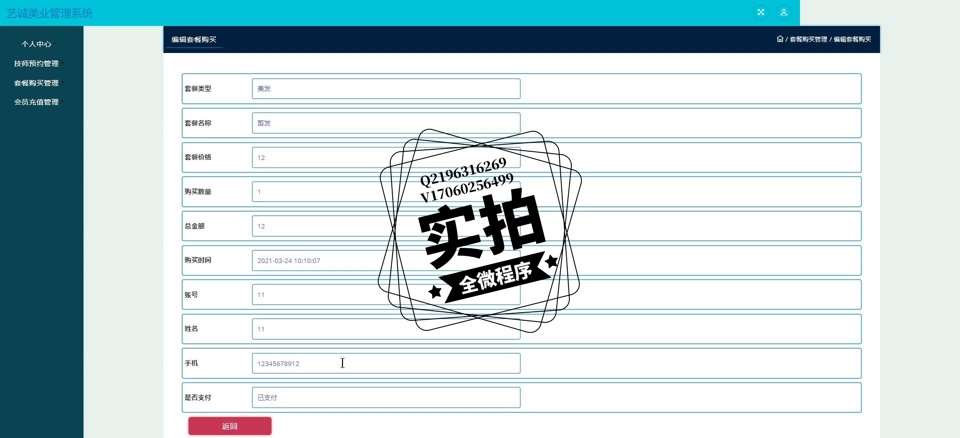Click the home icon in breadcrumb
The width and height of the screenshot is (960, 438).
pyautogui.click(x=780, y=39)
